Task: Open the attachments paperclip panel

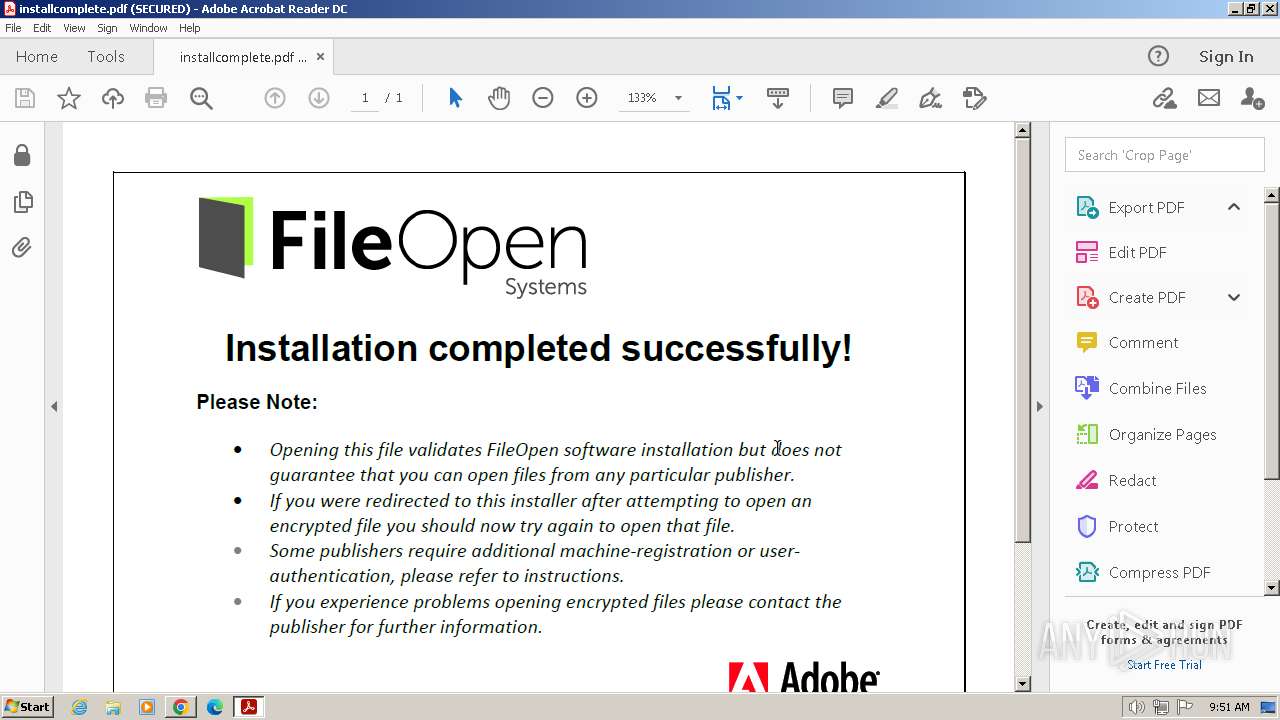Action: pos(22,247)
